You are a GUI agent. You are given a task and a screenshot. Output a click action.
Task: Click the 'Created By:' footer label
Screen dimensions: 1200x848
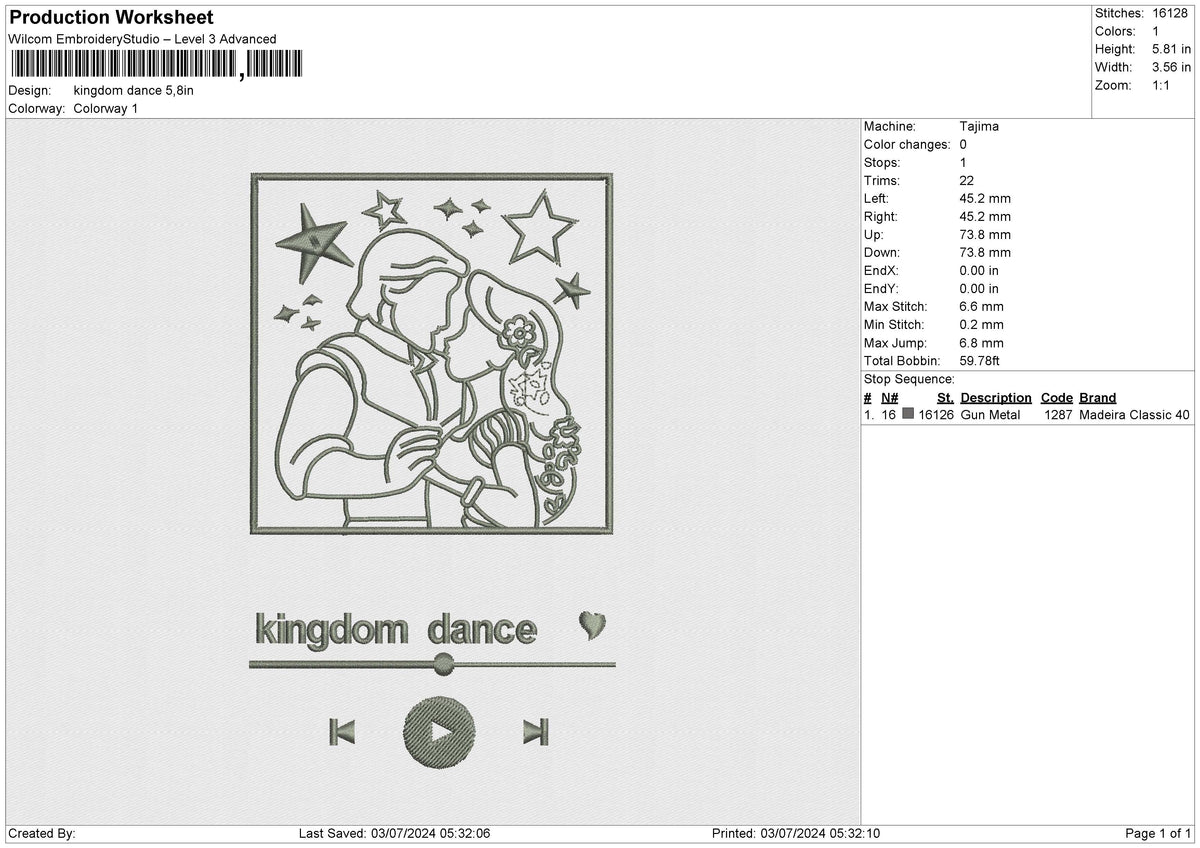coord(42,833)
